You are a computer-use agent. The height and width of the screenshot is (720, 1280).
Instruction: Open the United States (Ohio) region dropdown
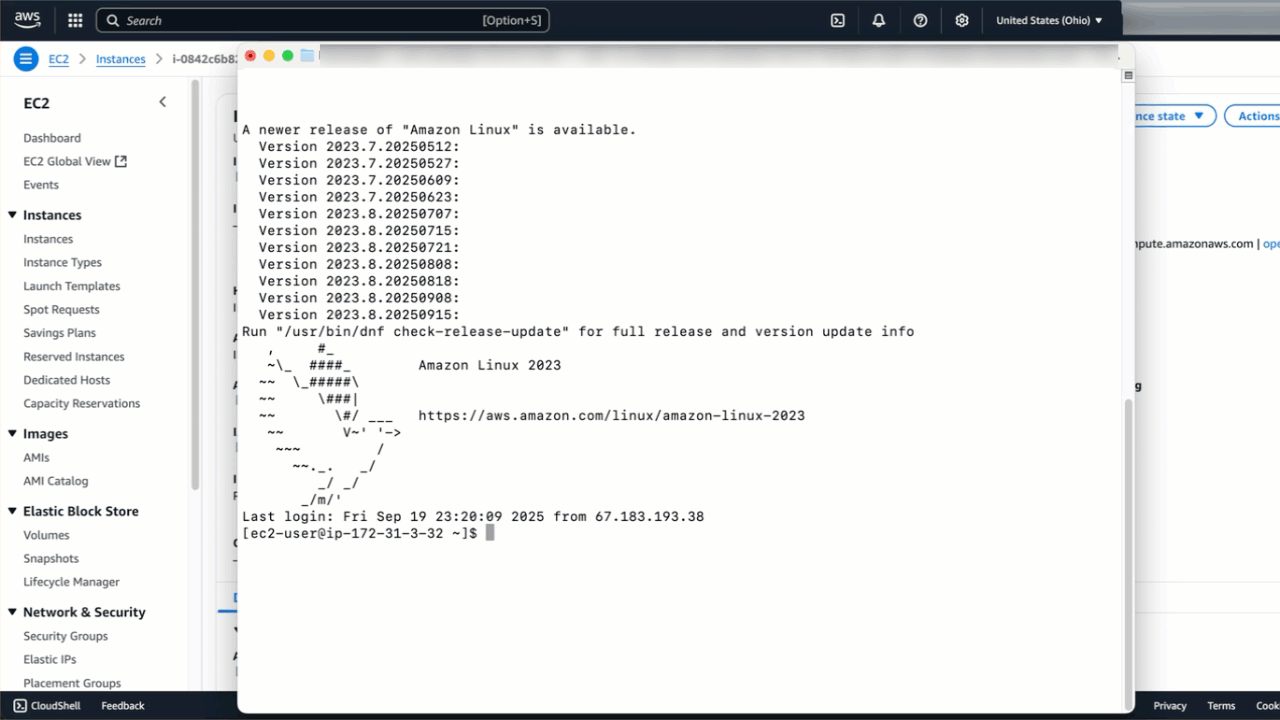tap(1049, 20)
